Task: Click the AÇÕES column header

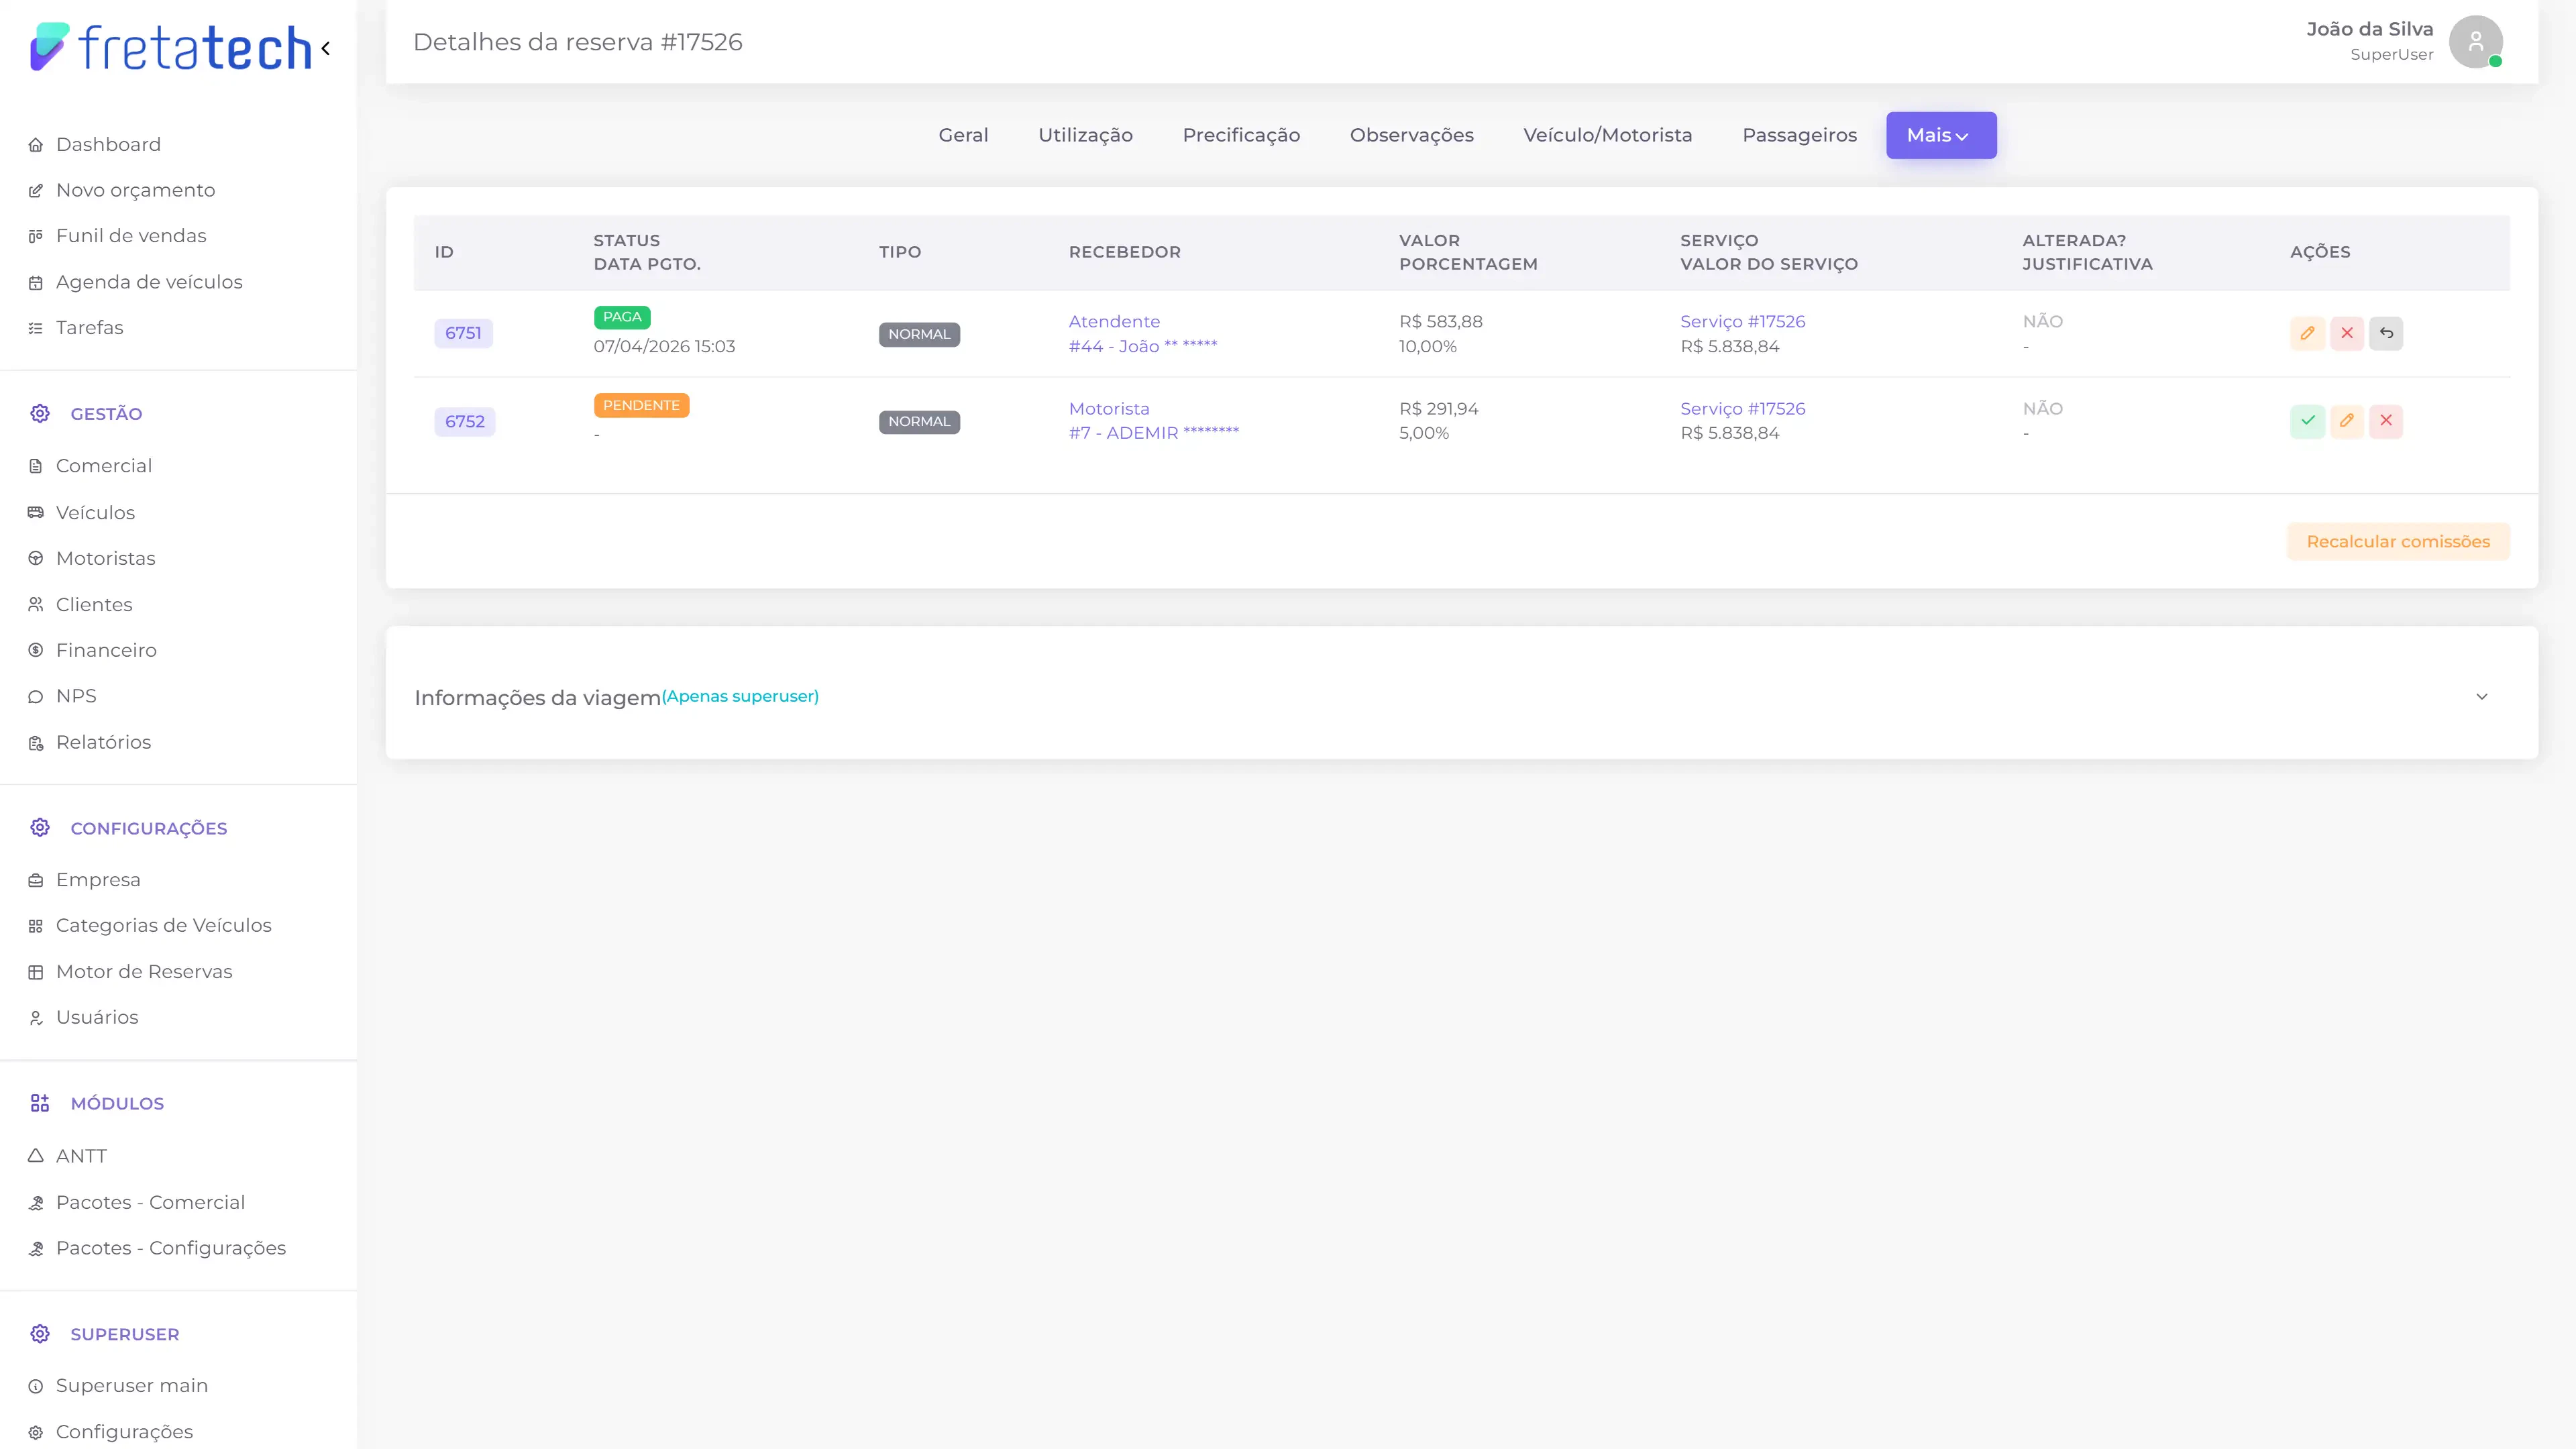Action: (2320, 252)
